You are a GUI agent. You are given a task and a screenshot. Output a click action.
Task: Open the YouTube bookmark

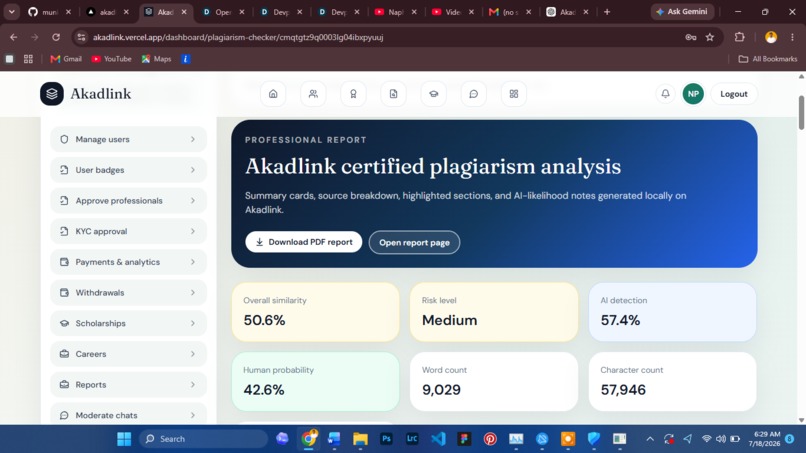coord(111,59)
